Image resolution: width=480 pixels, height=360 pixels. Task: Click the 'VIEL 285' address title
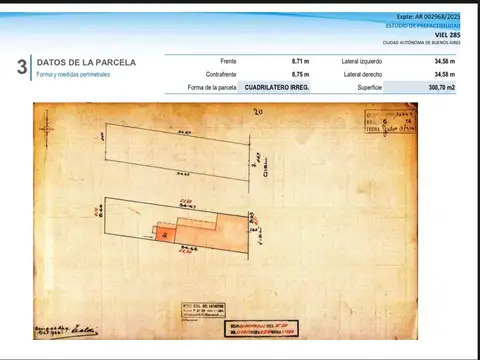pos(447,35)
